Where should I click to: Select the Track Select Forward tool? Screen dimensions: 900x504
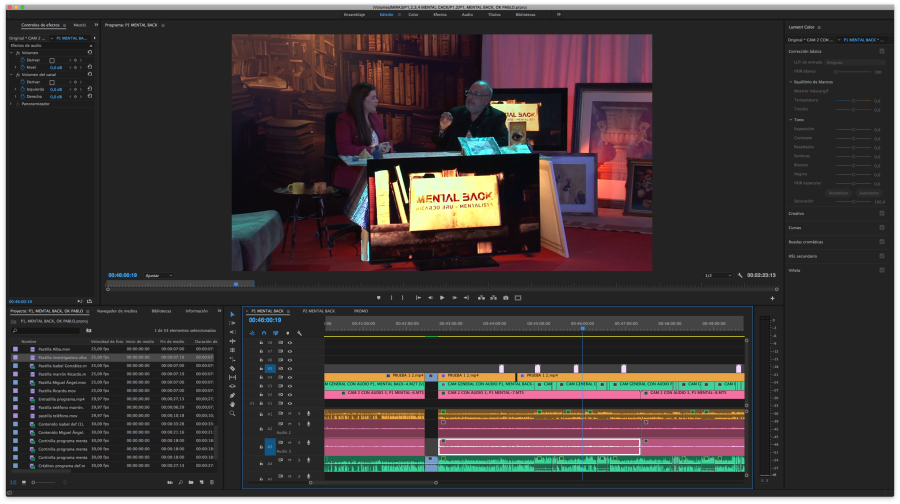pos(232,323)
